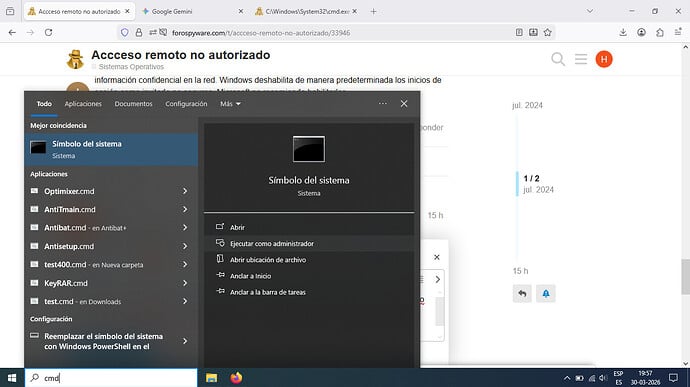The height and width of the screenshot is (387, 690).
Task: Click Firefox icon on the taskbar
Action: 236,378
